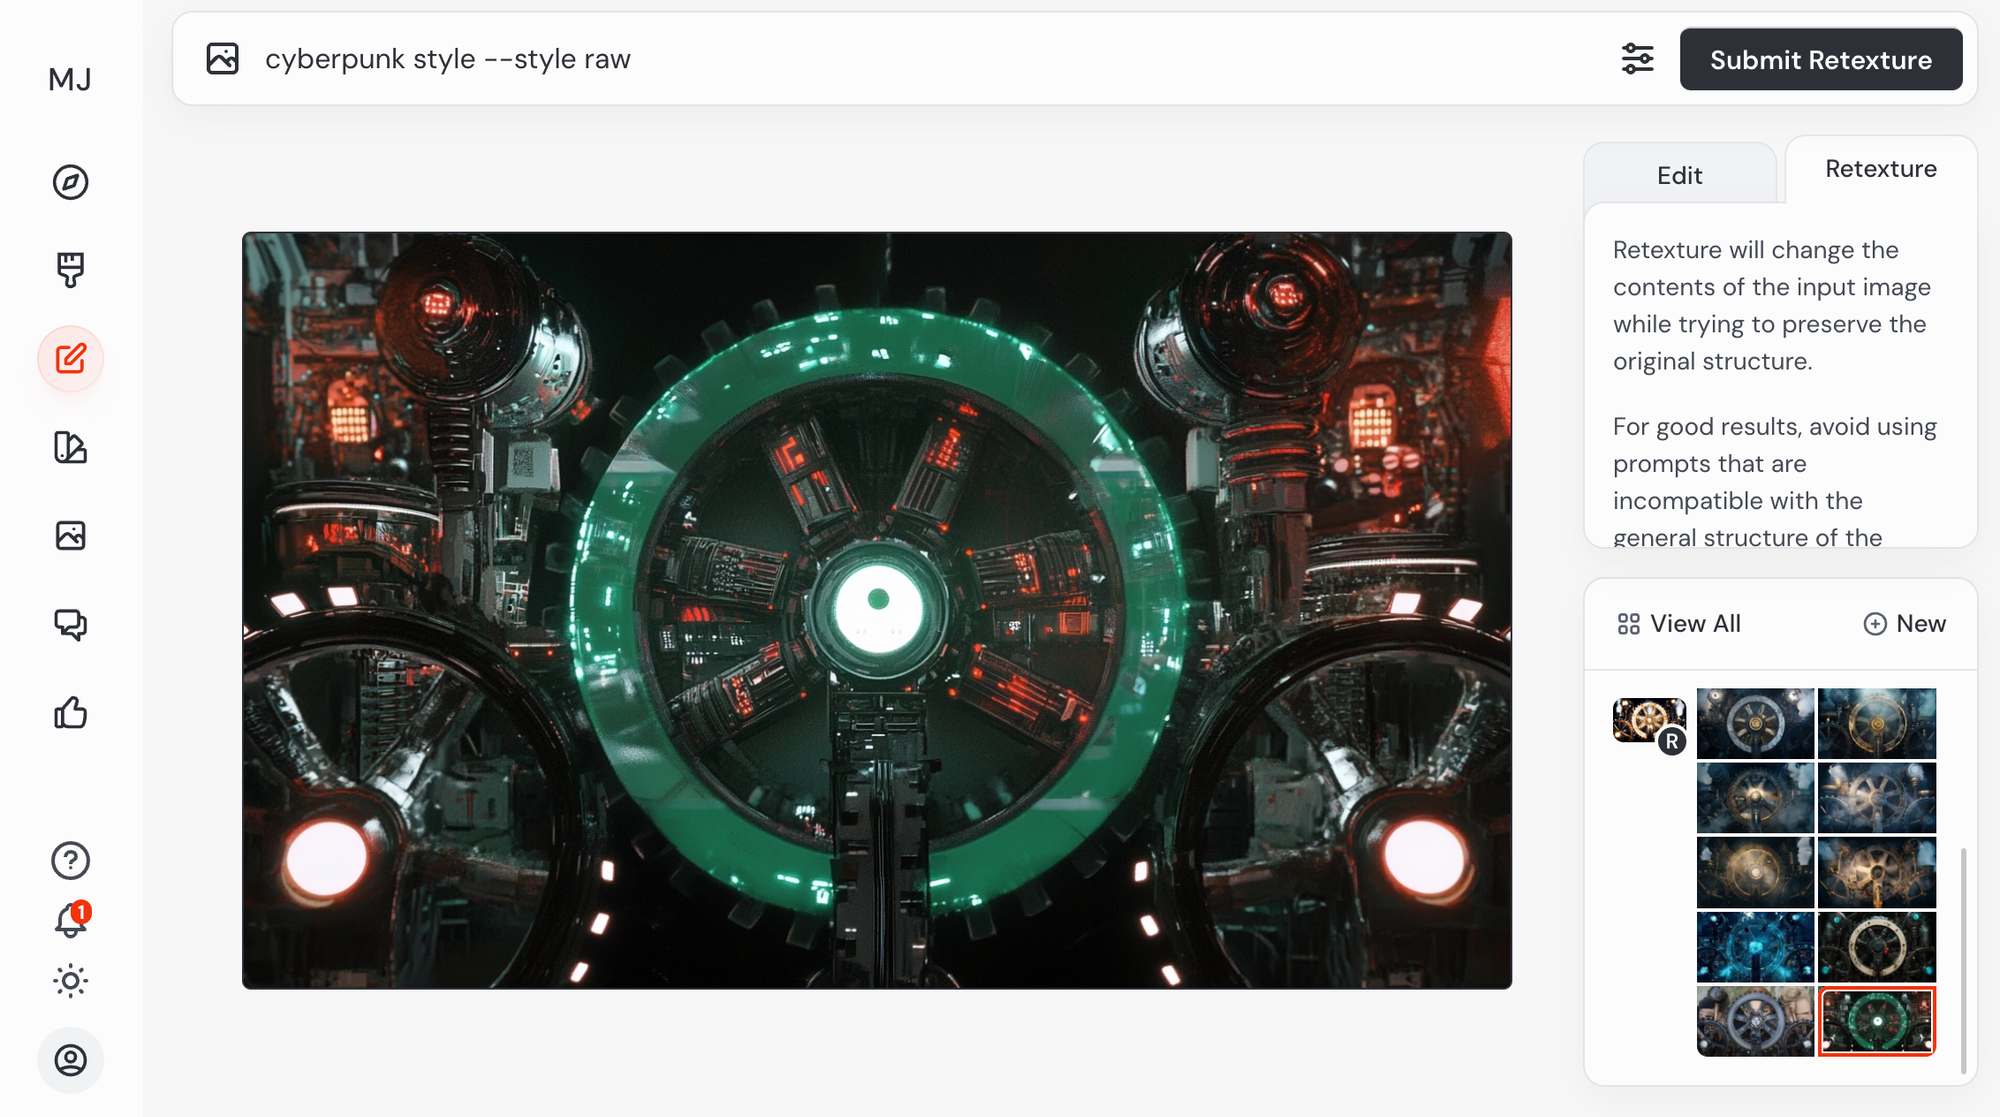Open the Explore compass icon
This screenshot has height=1117, width=2000.
70,182
